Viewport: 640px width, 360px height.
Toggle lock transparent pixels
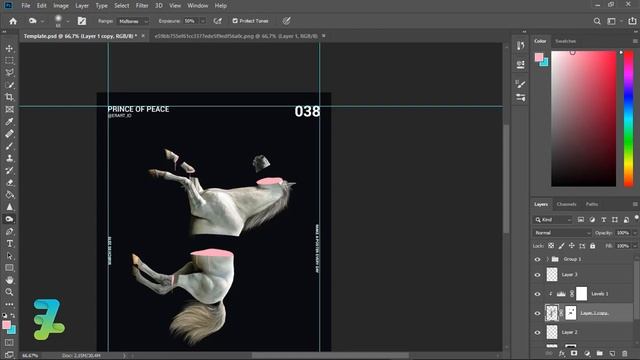click(x=551, y=246)
